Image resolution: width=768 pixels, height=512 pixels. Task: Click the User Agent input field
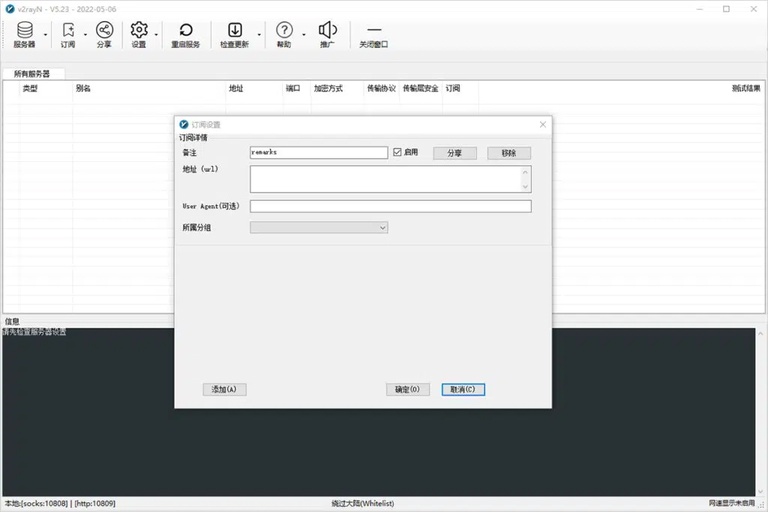tap(390, 206)
